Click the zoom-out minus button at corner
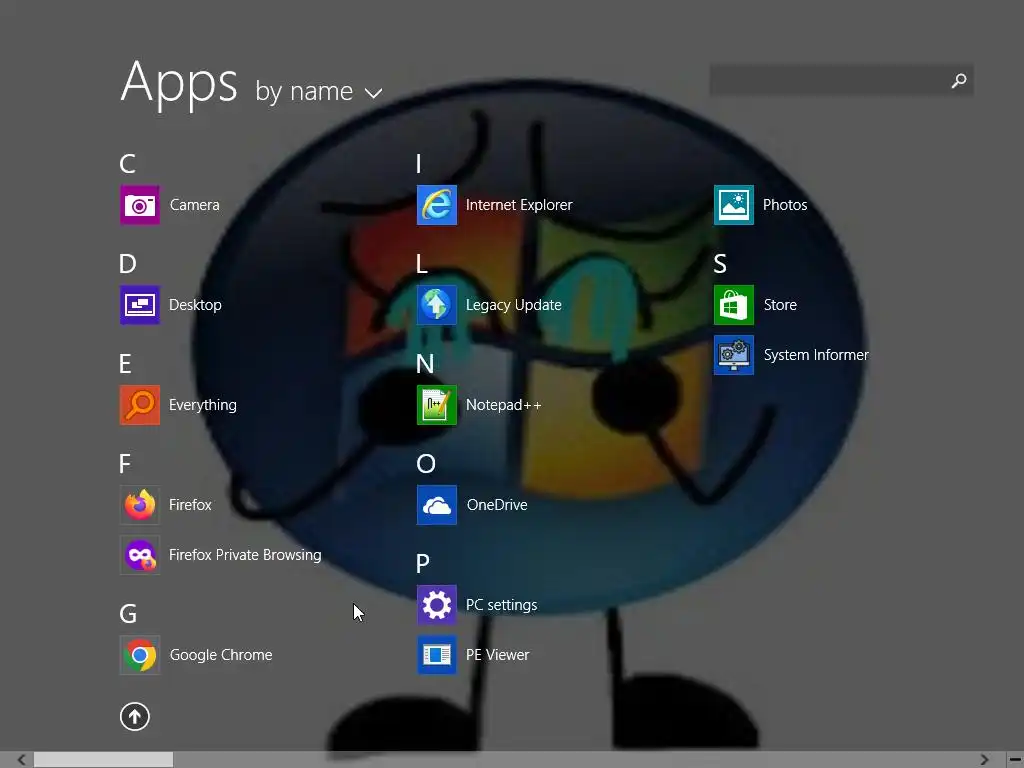 point(1016,760)
